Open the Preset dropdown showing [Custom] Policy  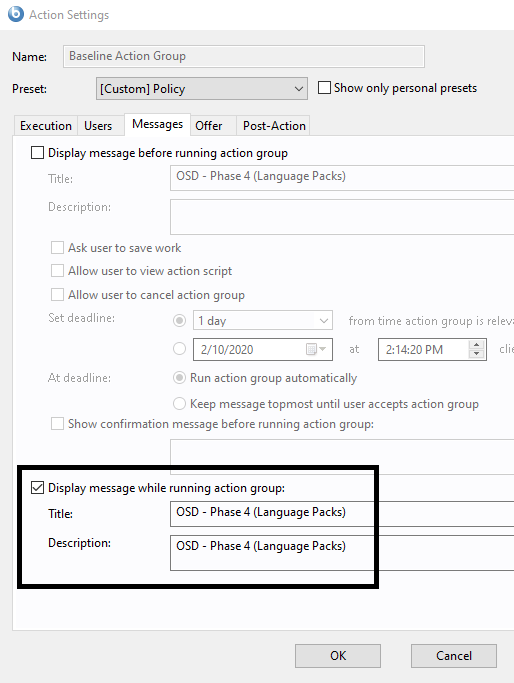202,89
